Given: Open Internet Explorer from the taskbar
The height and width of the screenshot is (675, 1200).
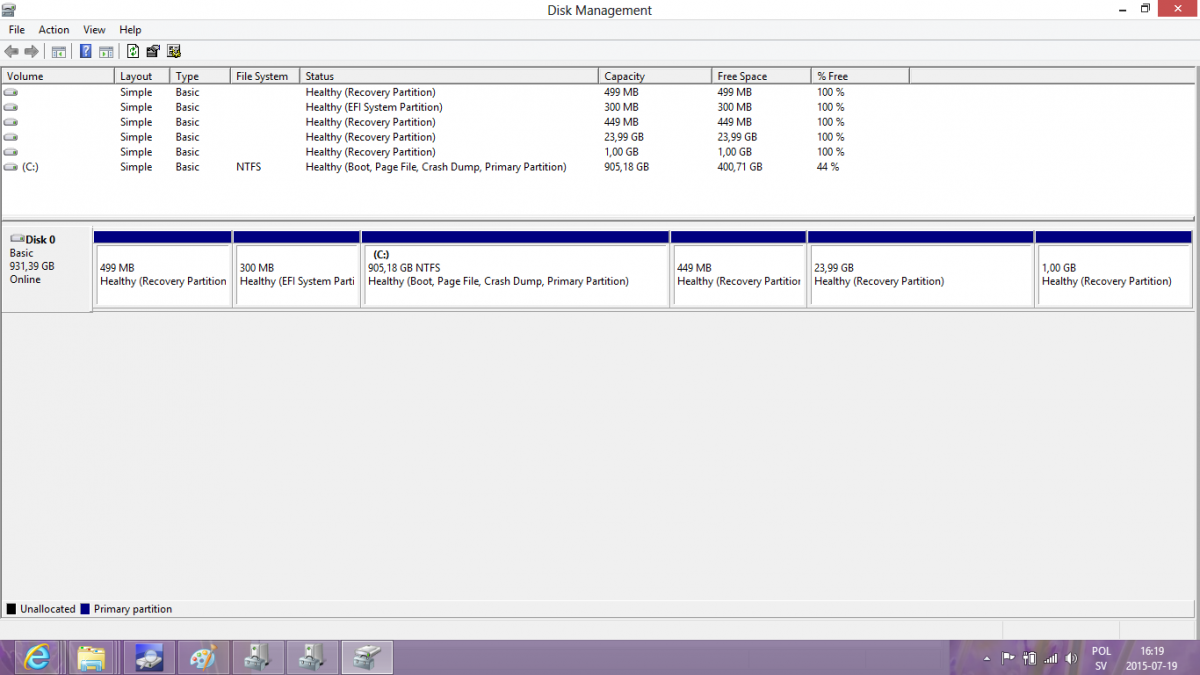Looking at the screenshot, I should point(37,657).
